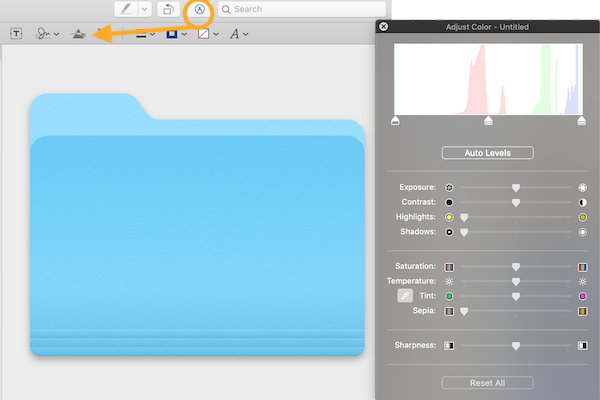Click the low Sharpness icon
The width and height of the screenshot is (600, 400).
449,346
